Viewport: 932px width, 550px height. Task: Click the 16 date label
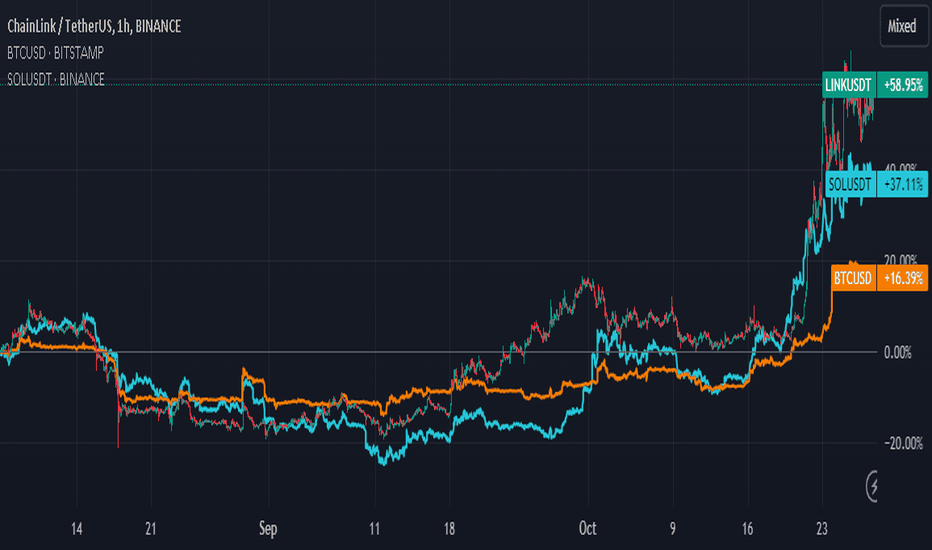748,529
